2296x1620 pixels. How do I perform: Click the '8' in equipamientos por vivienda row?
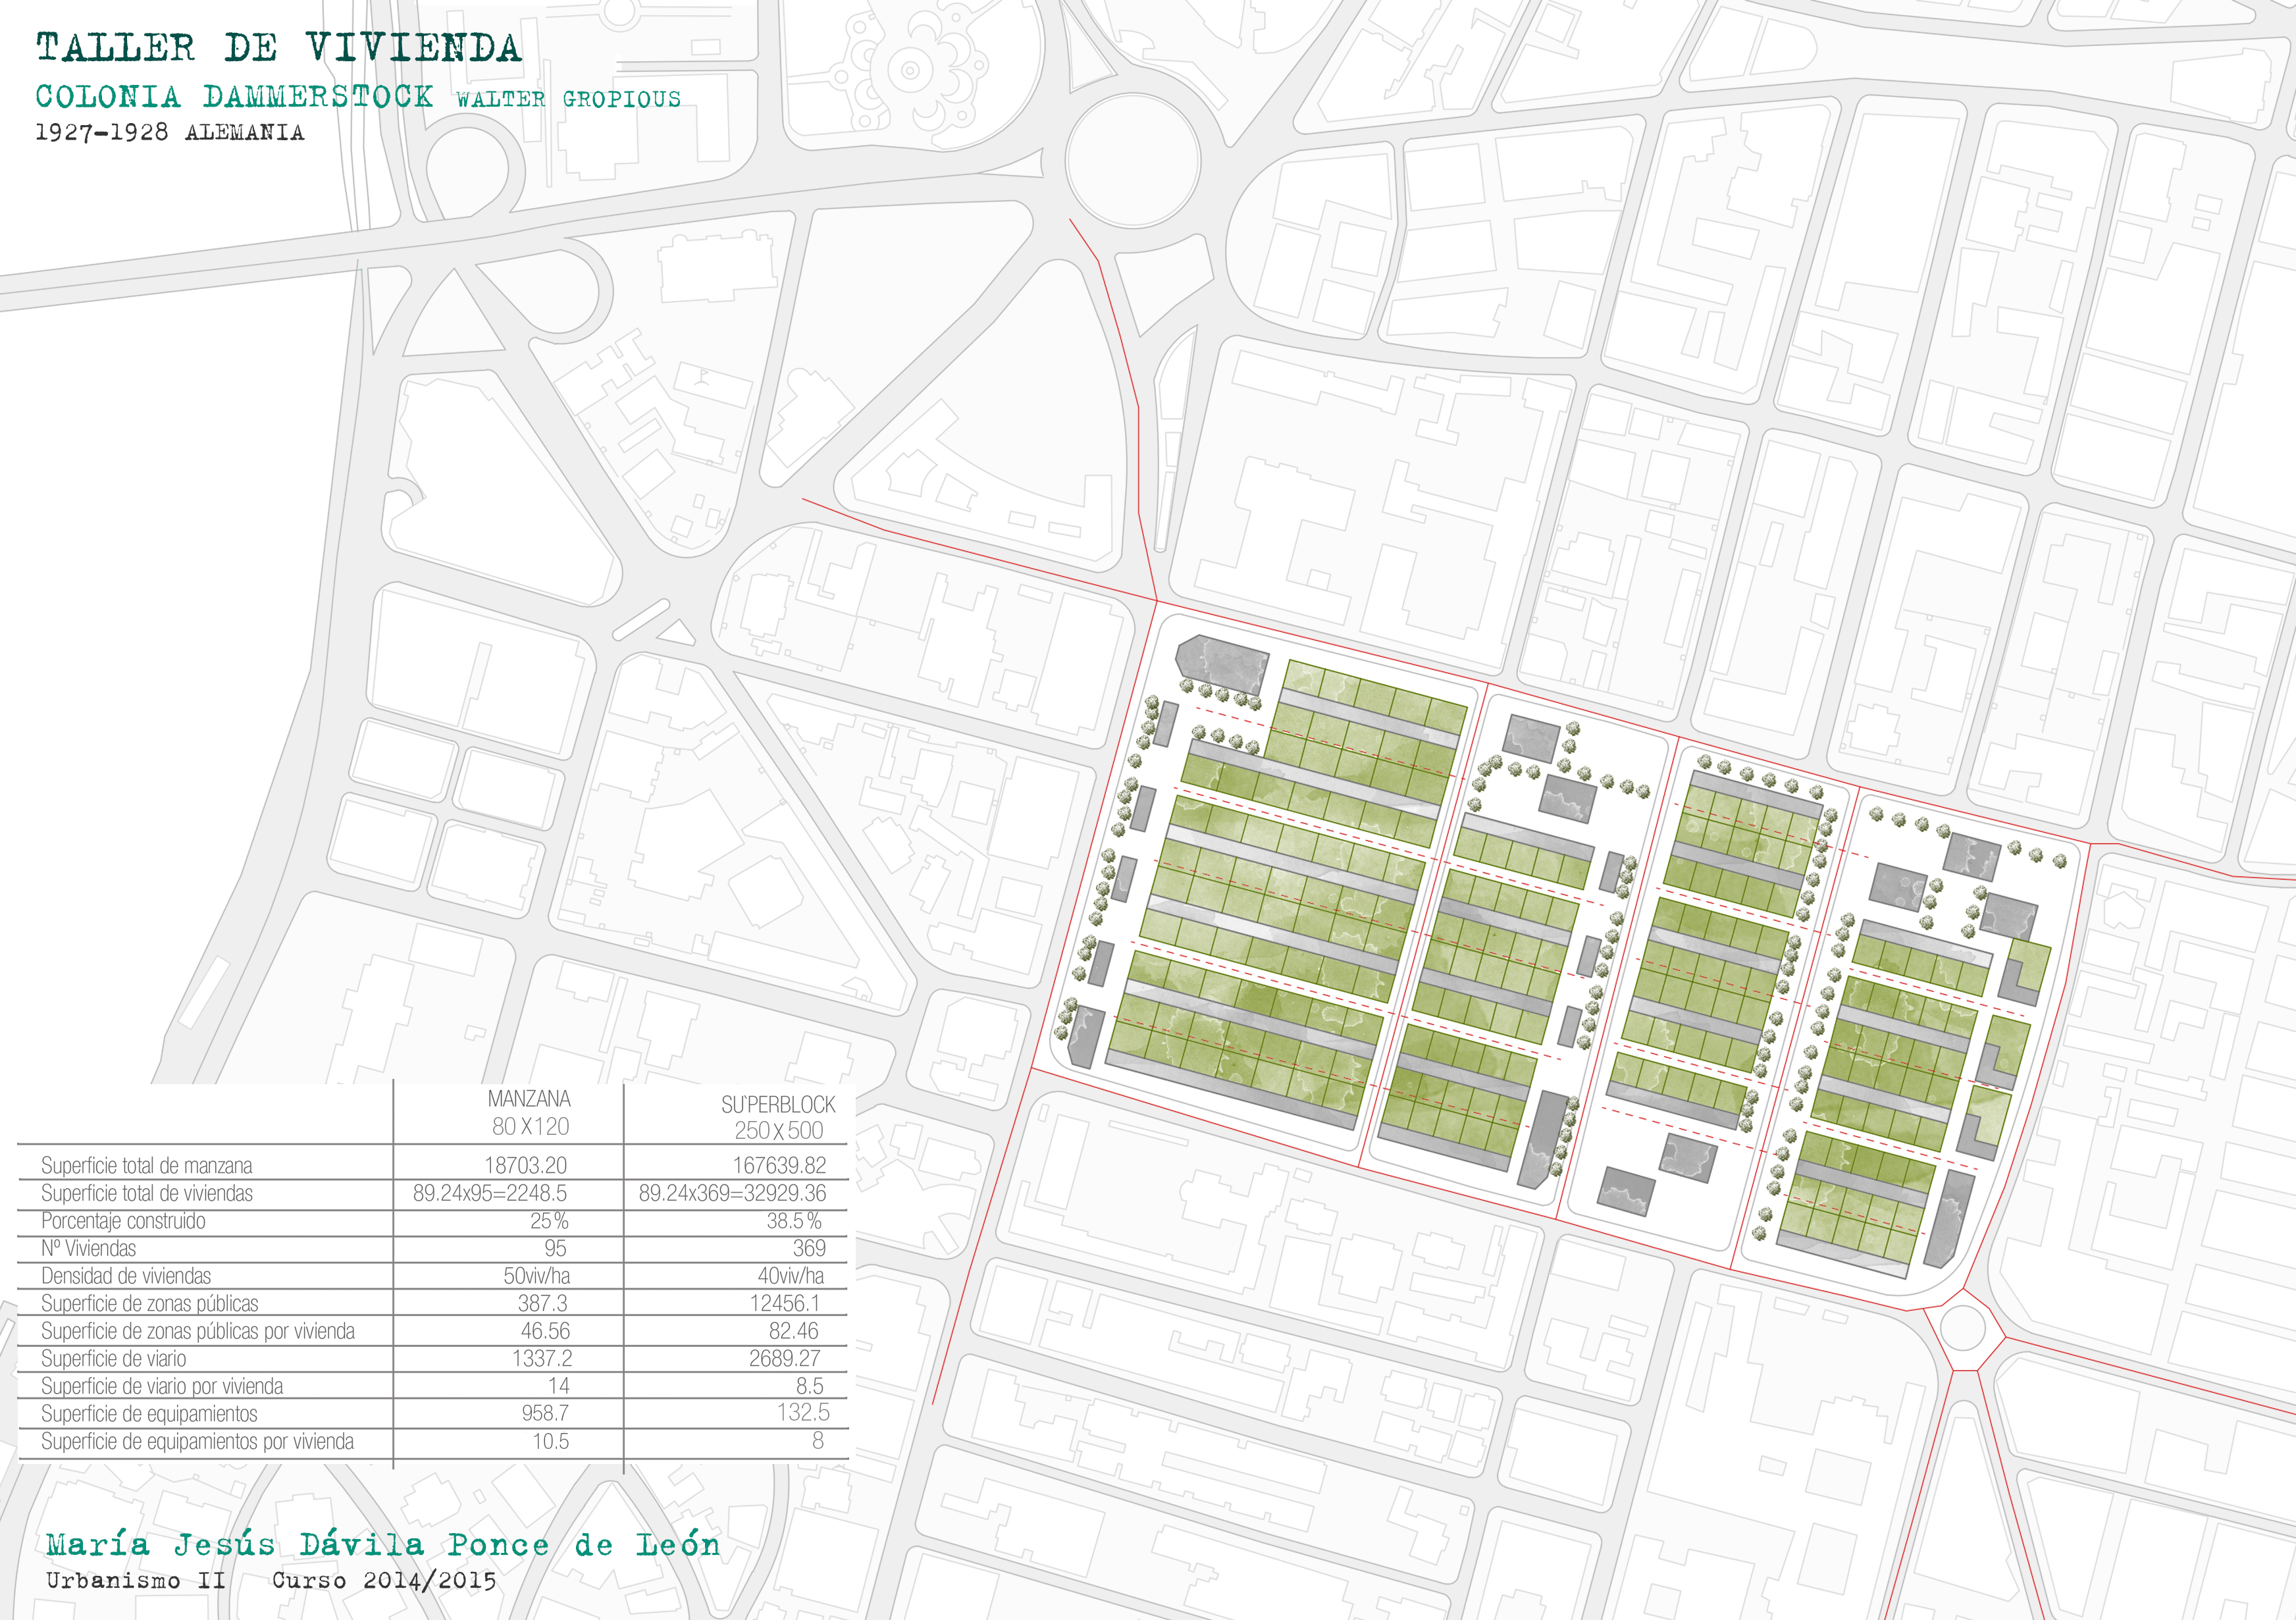(x=818, y=1440)
